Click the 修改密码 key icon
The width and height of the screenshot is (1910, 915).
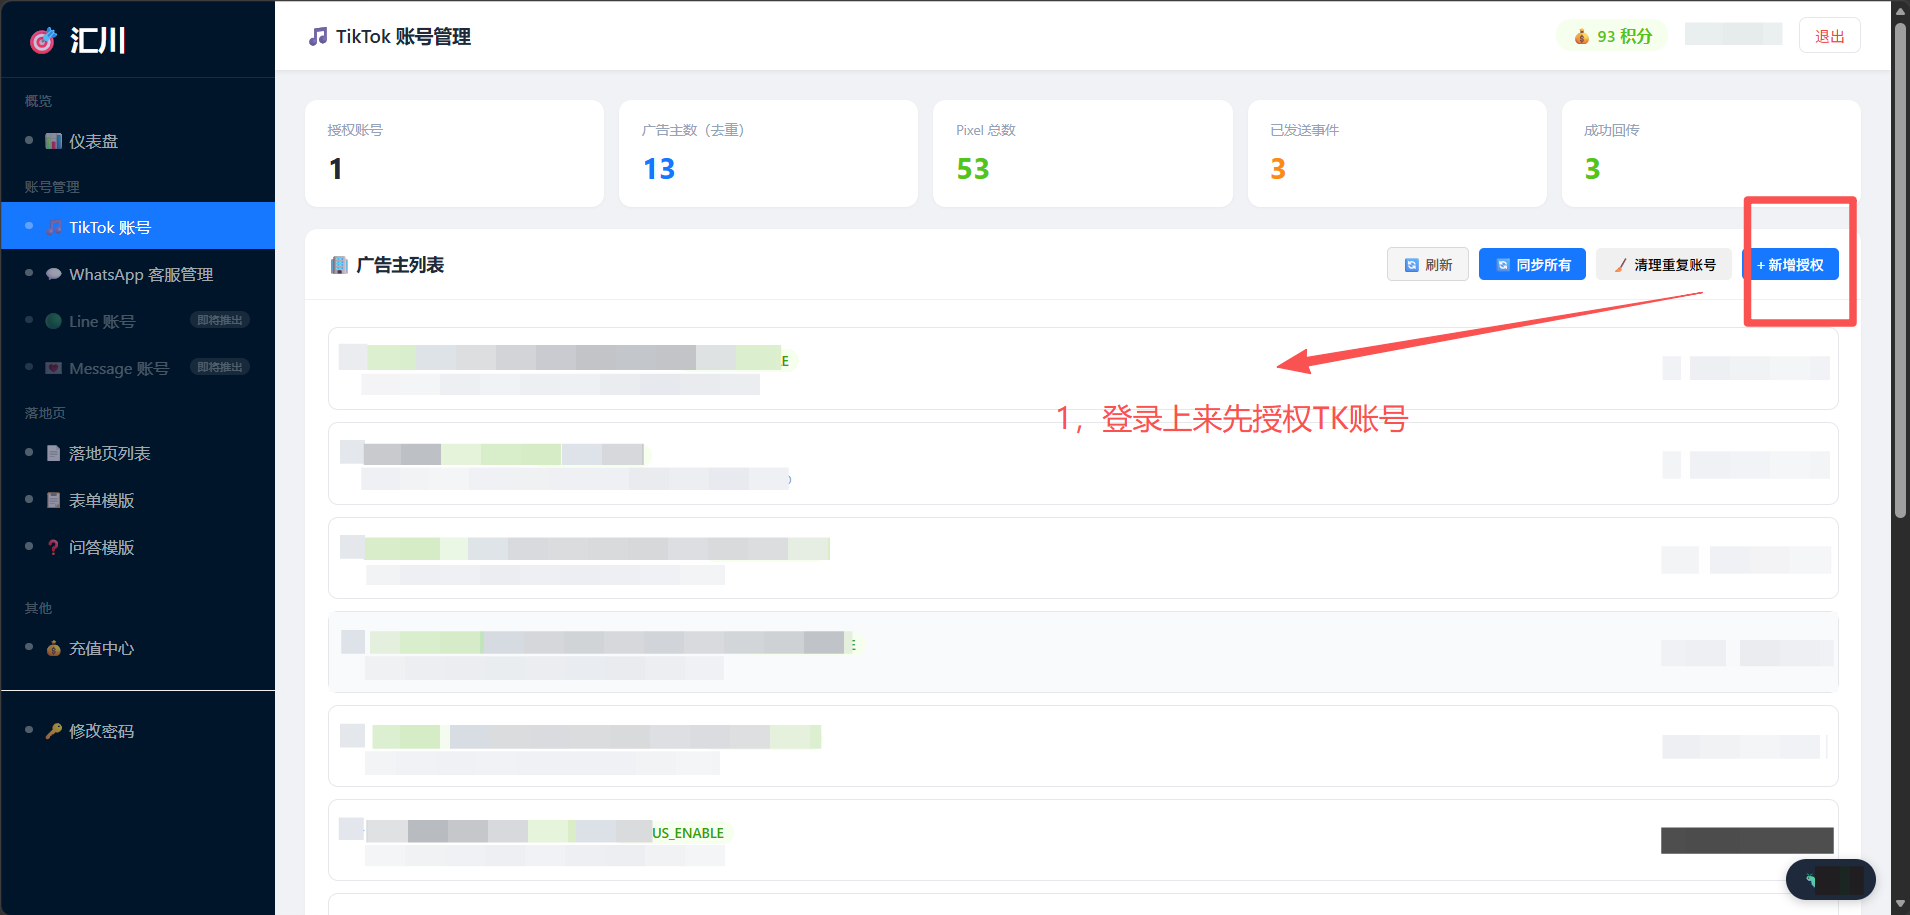54,731
